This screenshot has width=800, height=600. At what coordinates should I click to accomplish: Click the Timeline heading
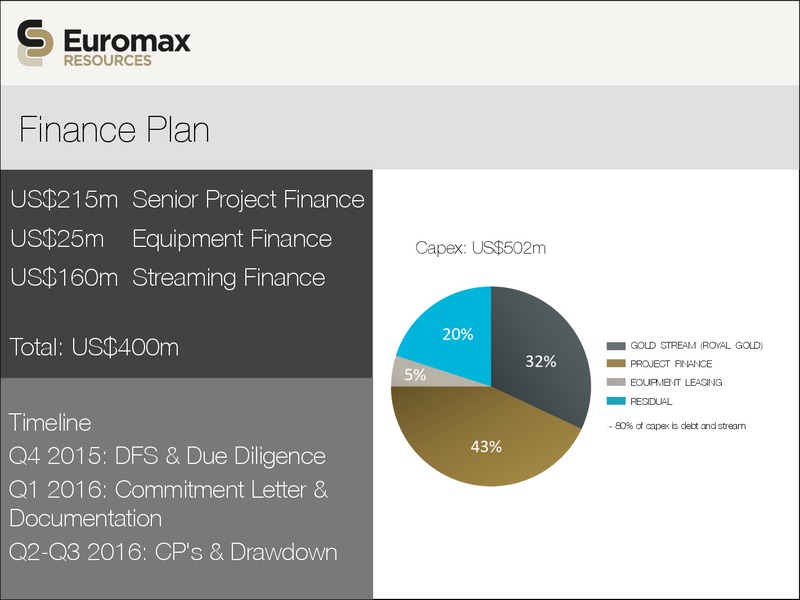coord(50,422)
